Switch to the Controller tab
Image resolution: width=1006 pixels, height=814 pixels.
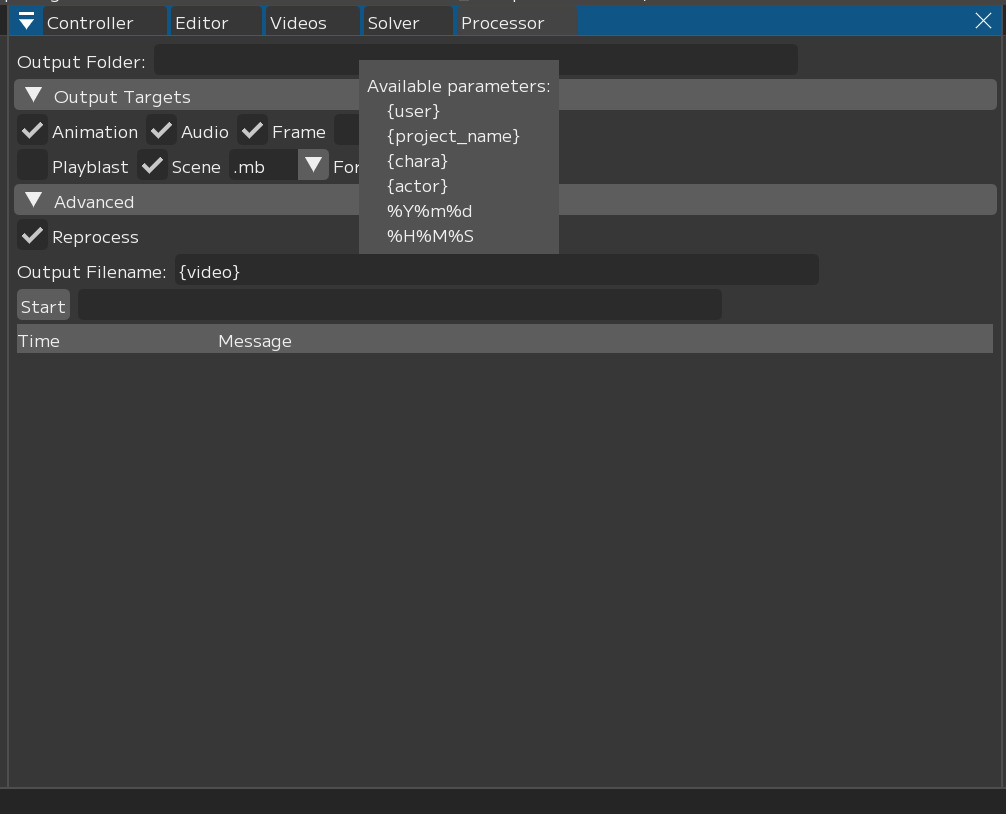pos(90,22)
